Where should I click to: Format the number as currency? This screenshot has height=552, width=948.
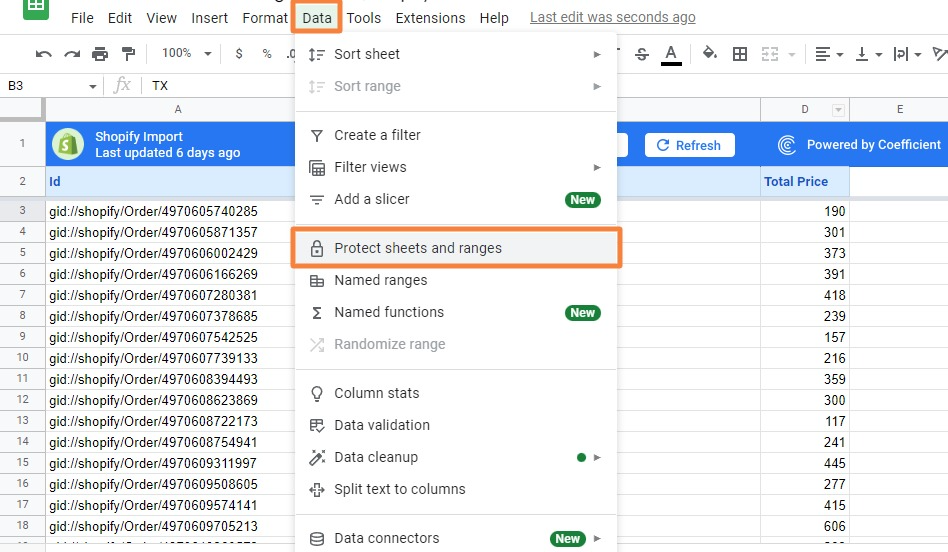(x=239, y=54)
